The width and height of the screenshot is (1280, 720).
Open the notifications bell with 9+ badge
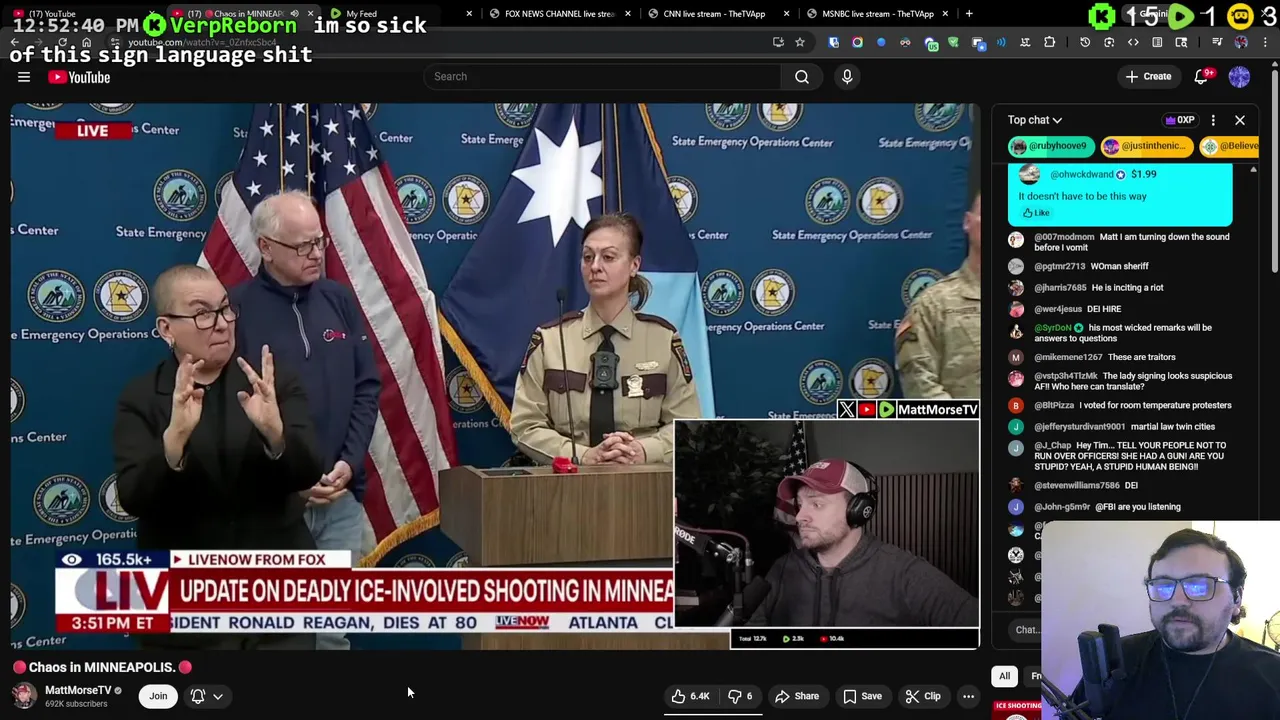(1202, 76)
